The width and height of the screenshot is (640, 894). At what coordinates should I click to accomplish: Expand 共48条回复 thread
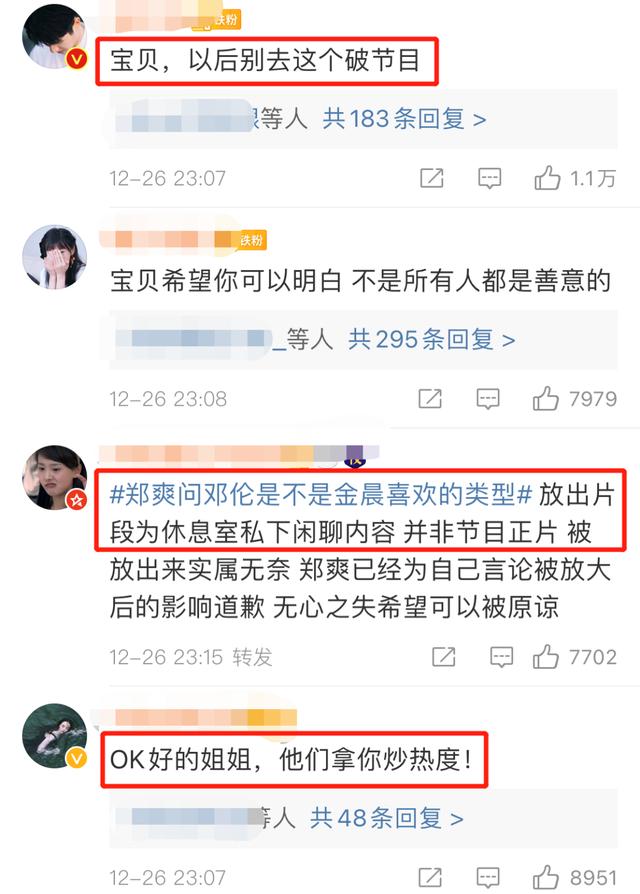pyautogui.click(x=386, y=819)
